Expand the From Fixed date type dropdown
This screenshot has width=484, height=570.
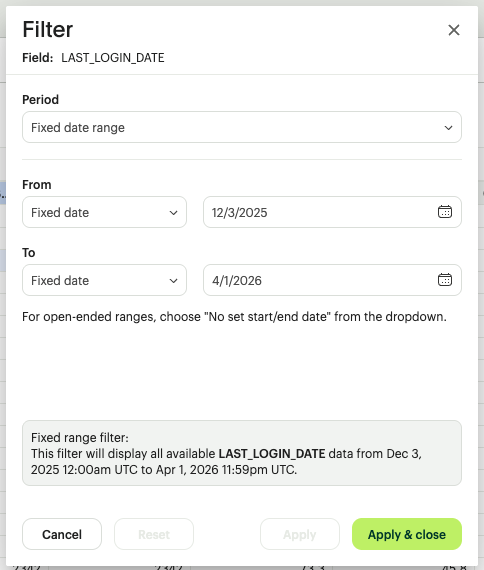pyautogui.click(x=104, y=212)
